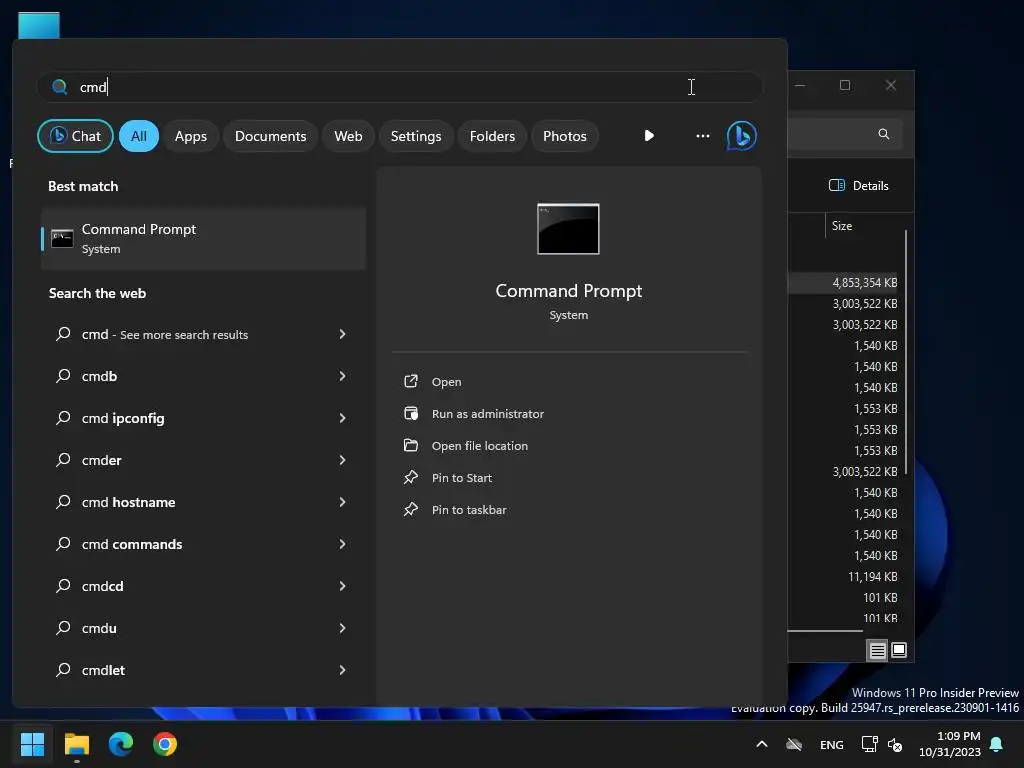Open the muted volume tray icon
The width and height of the screenshot is (1024, 768).
(x=895, y=744)
